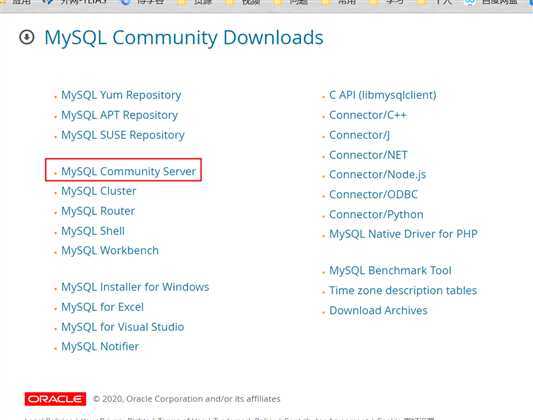
Task: Click the download circle icon beside the heading
Action: click(27, 37)
